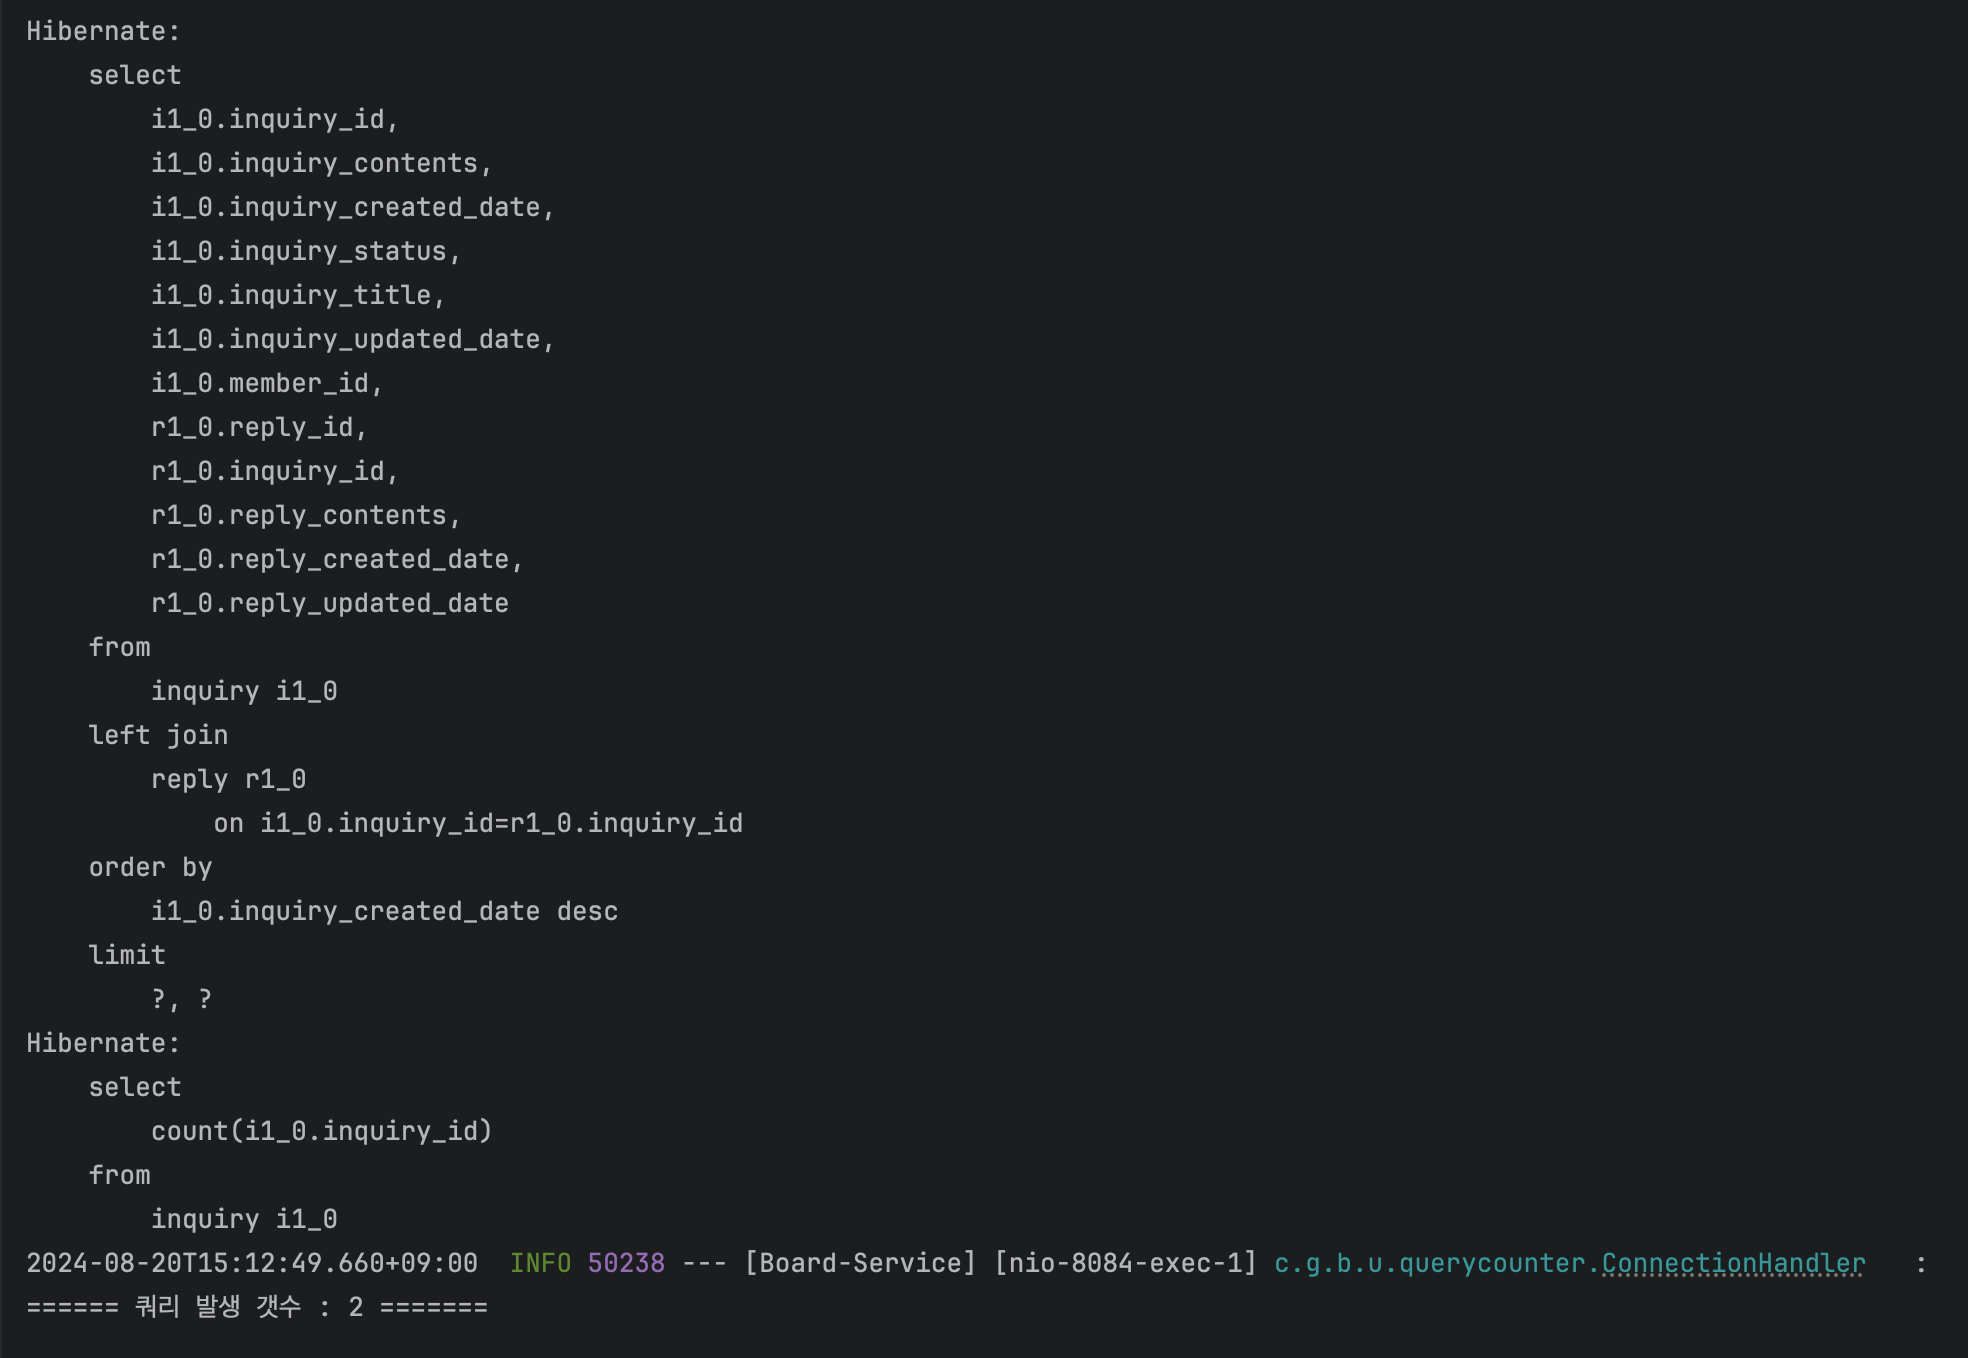Click the 'on i1_0.inquiry_id=r1_0.inquiry_id' condition
The height and width of the screenshot is (1358, 1968).
pos(478,823)
